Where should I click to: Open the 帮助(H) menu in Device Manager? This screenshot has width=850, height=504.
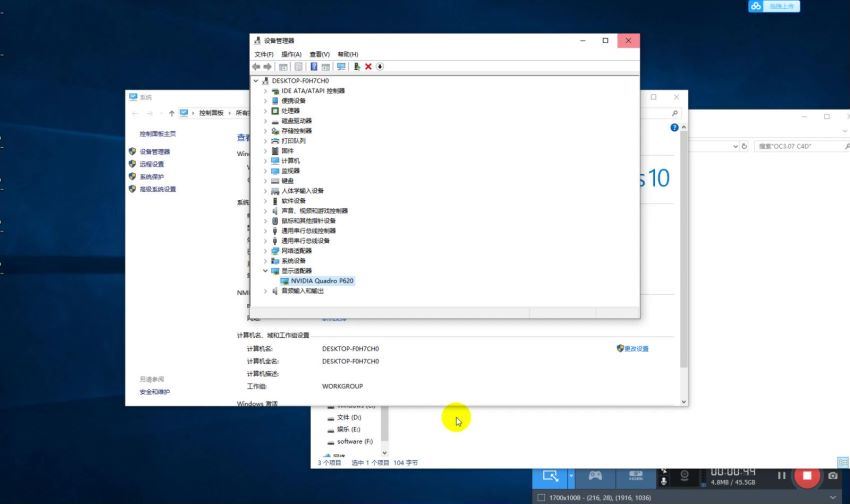(x=347, y=54)
